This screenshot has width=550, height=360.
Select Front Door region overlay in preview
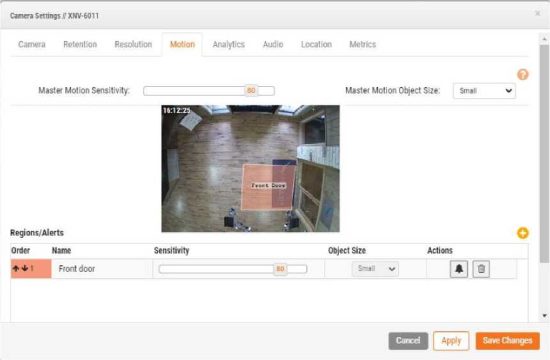(x=268, y=186)
